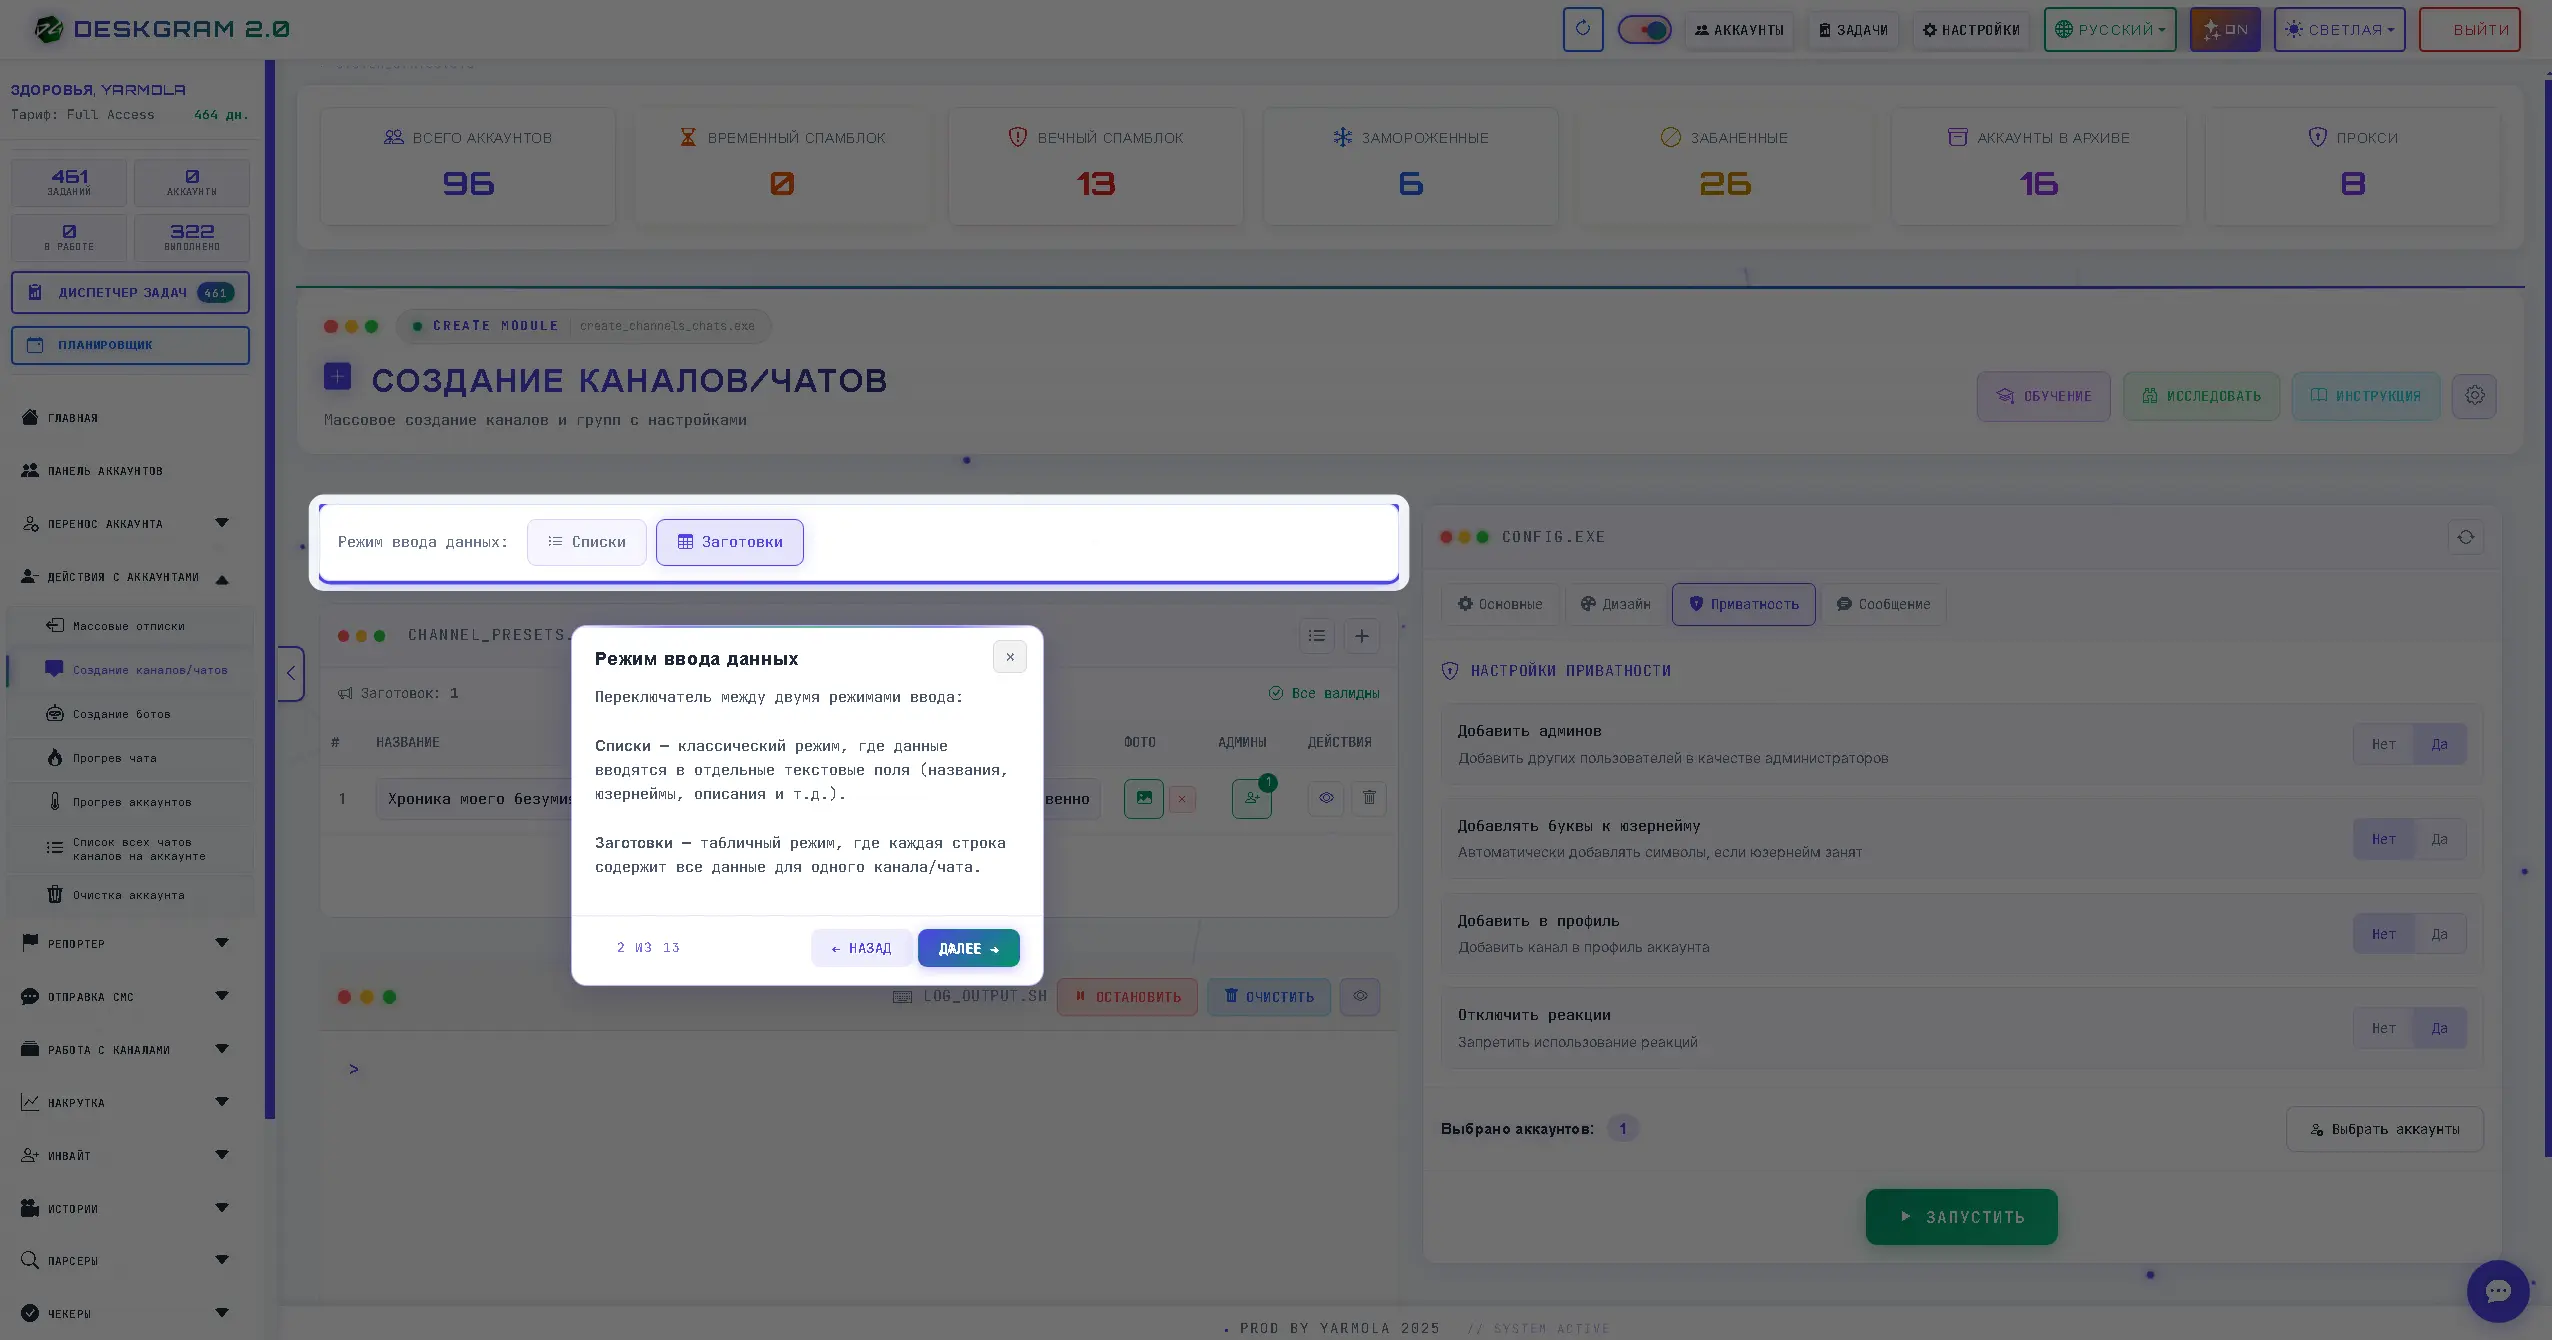Image resolution: width=2552 pixels, height=1340 pixels.
Task: Click the Остановить log button
Action: point(1127,997)
